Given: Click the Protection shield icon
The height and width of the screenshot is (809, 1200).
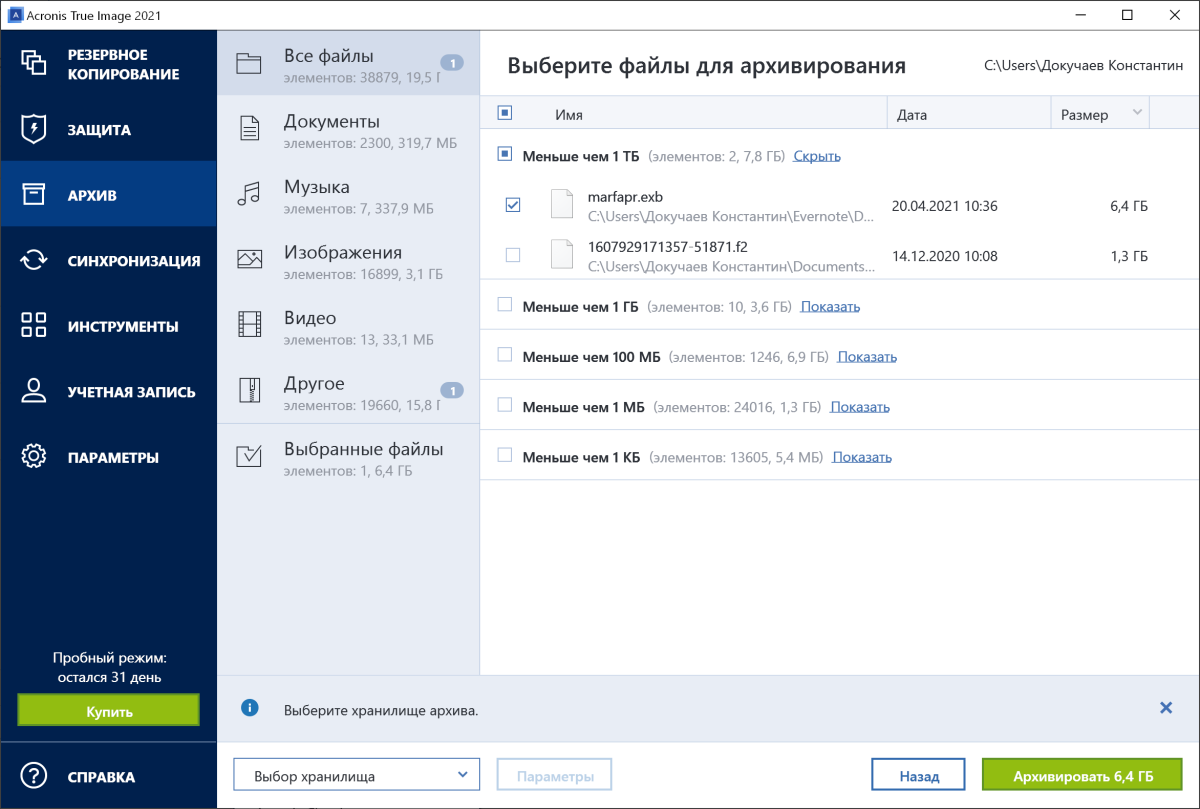Looking at the screenshot, I should [34, 129].
